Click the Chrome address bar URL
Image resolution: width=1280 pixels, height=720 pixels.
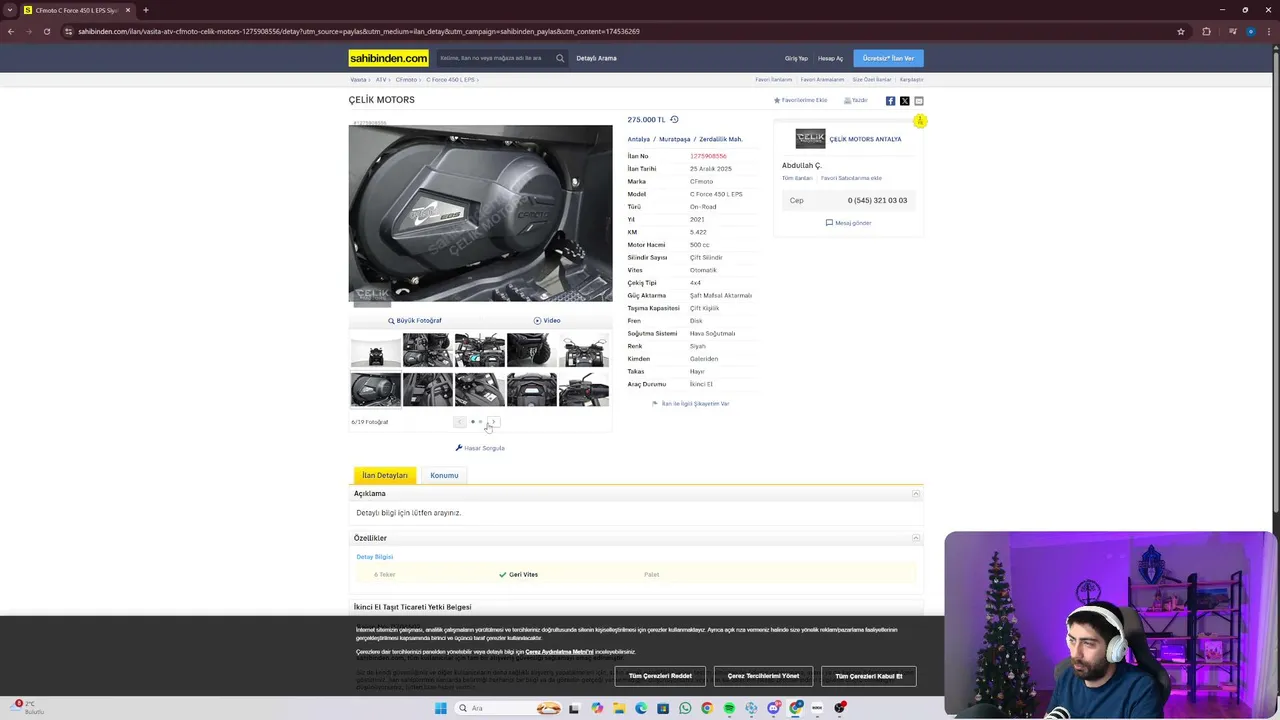tap(359, 31)
